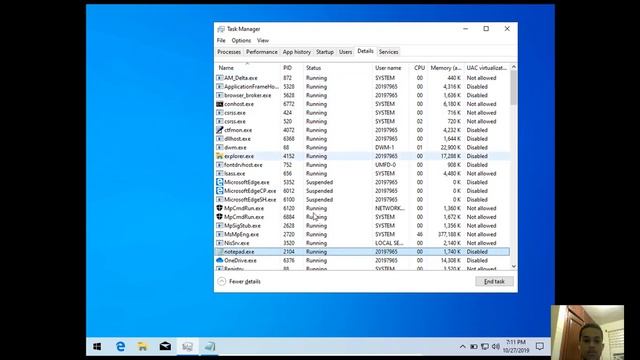Viewport: 640px width, 360px height.
Task: Click the ApplicationFrameHost process icon
Action: tap(220, 87)
